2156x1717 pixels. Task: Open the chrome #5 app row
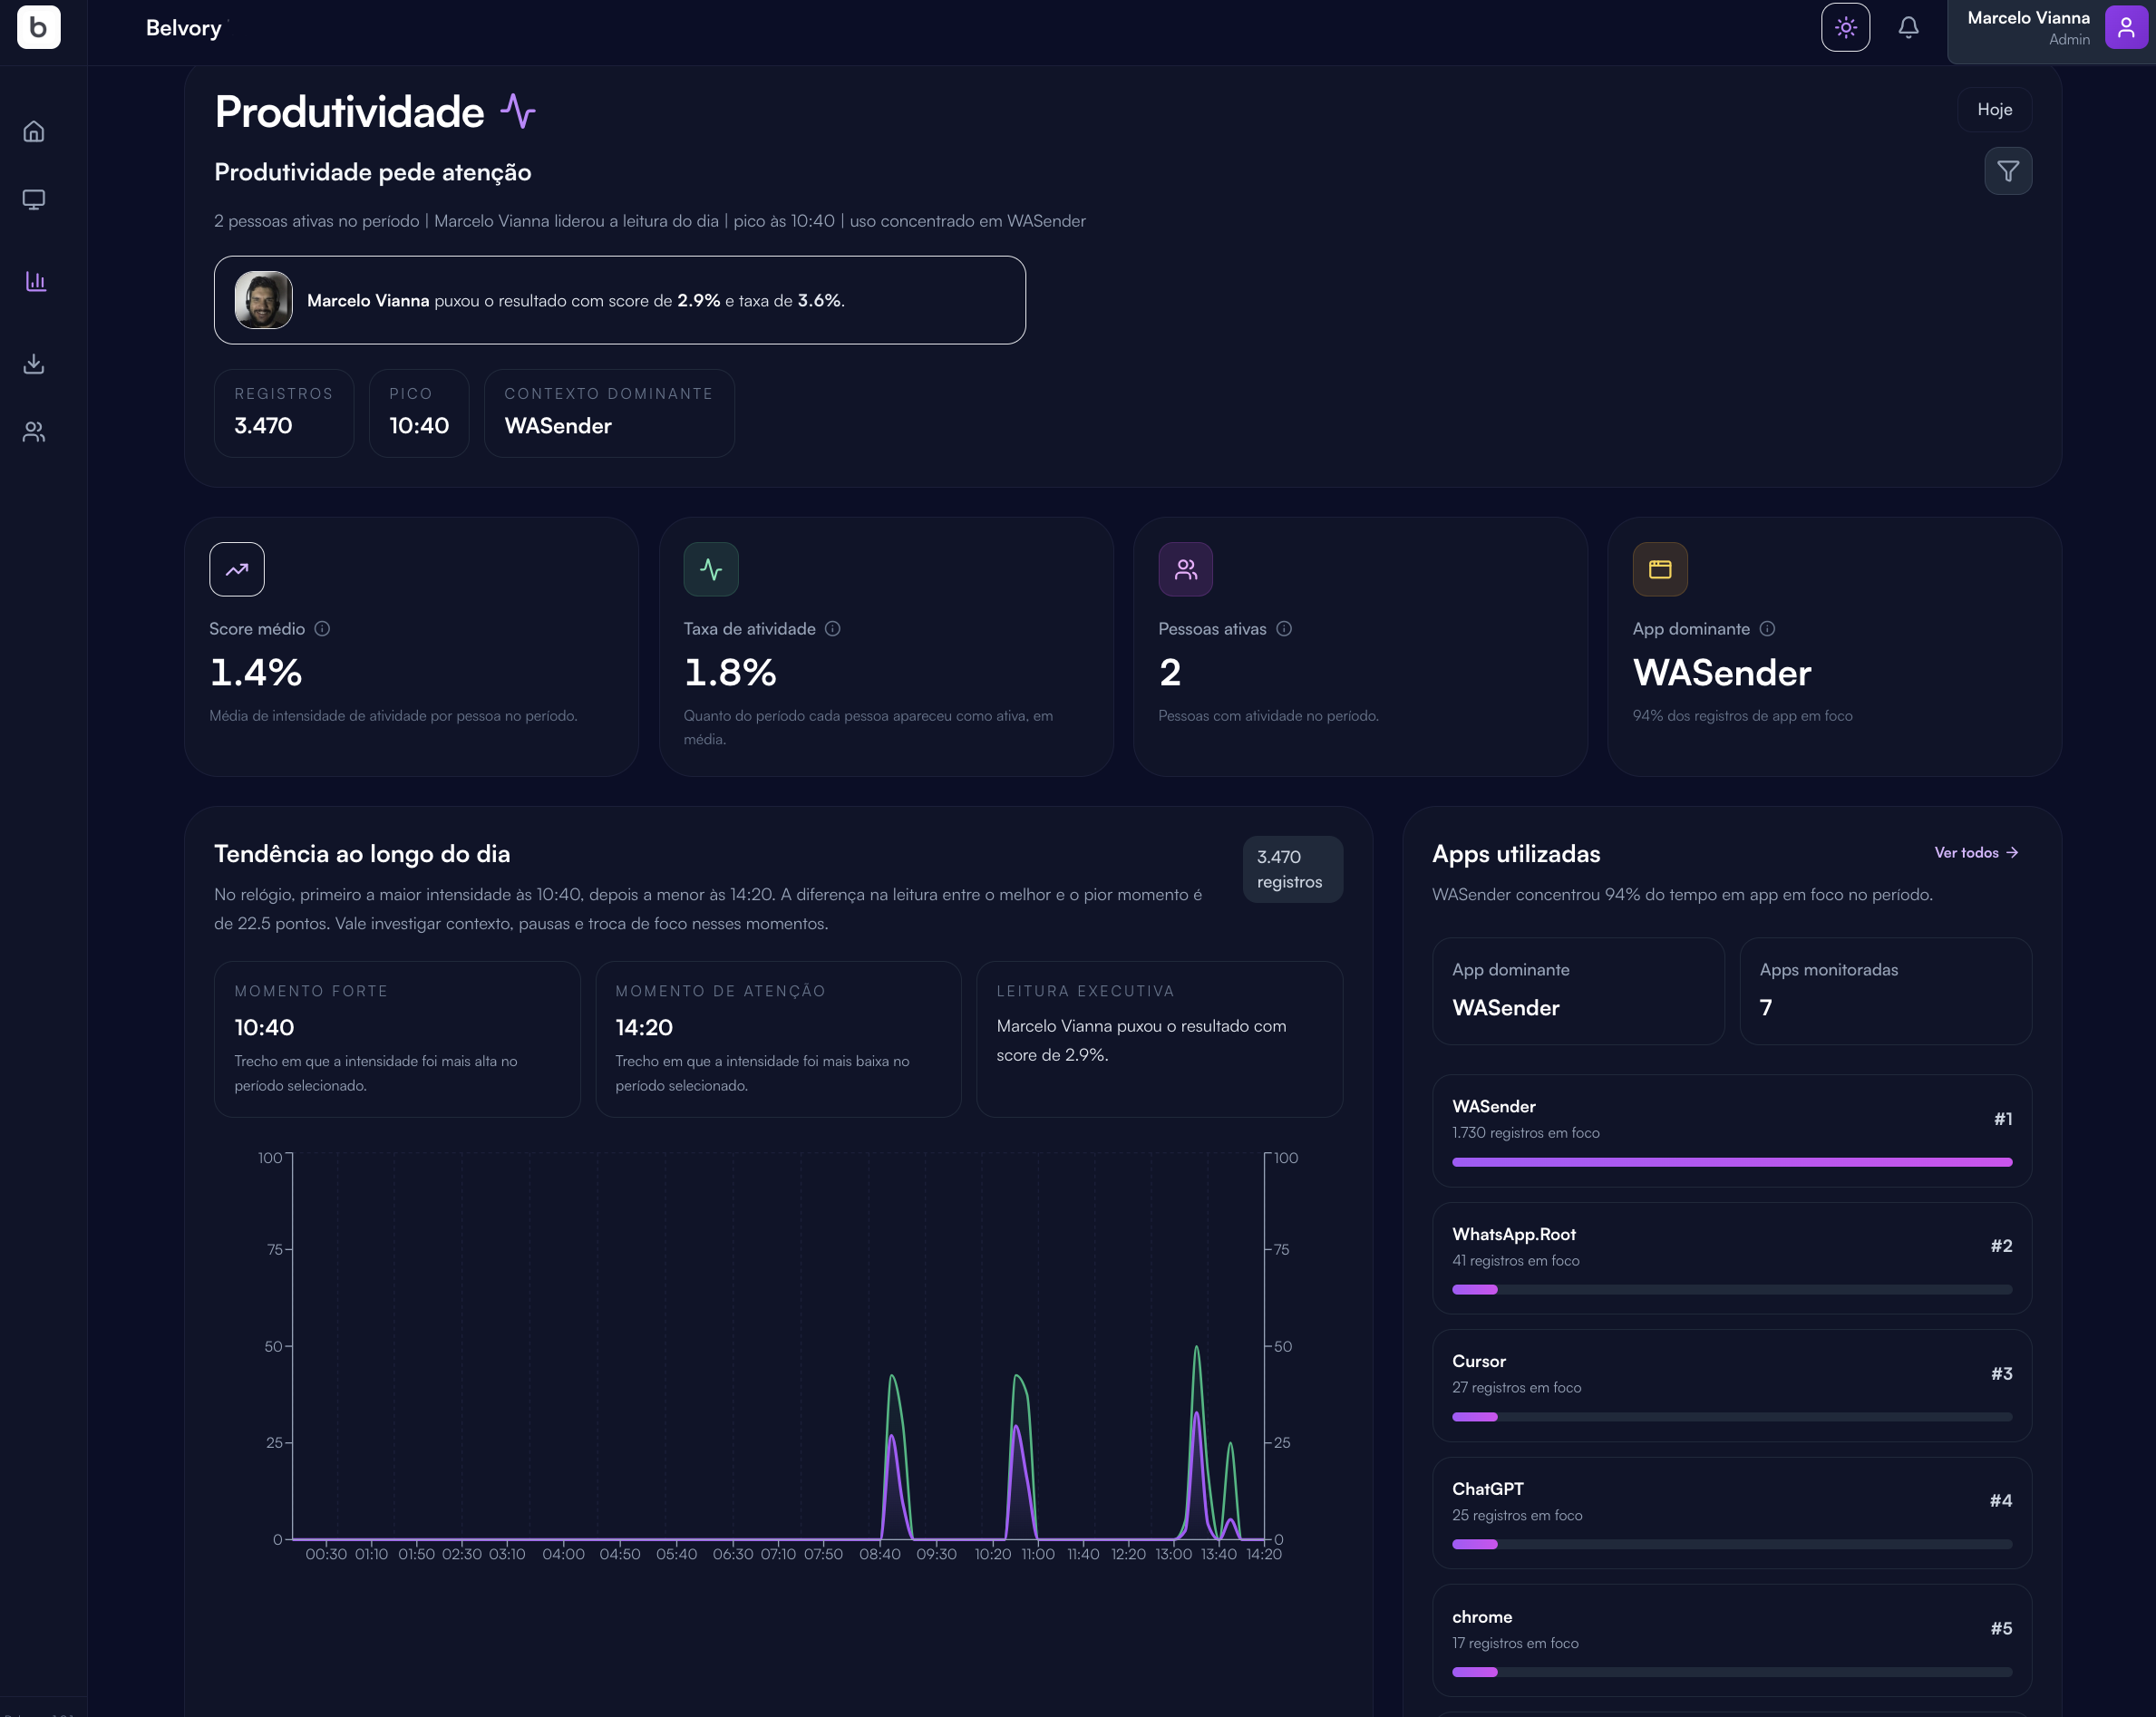click(x=1732, y=1640)
